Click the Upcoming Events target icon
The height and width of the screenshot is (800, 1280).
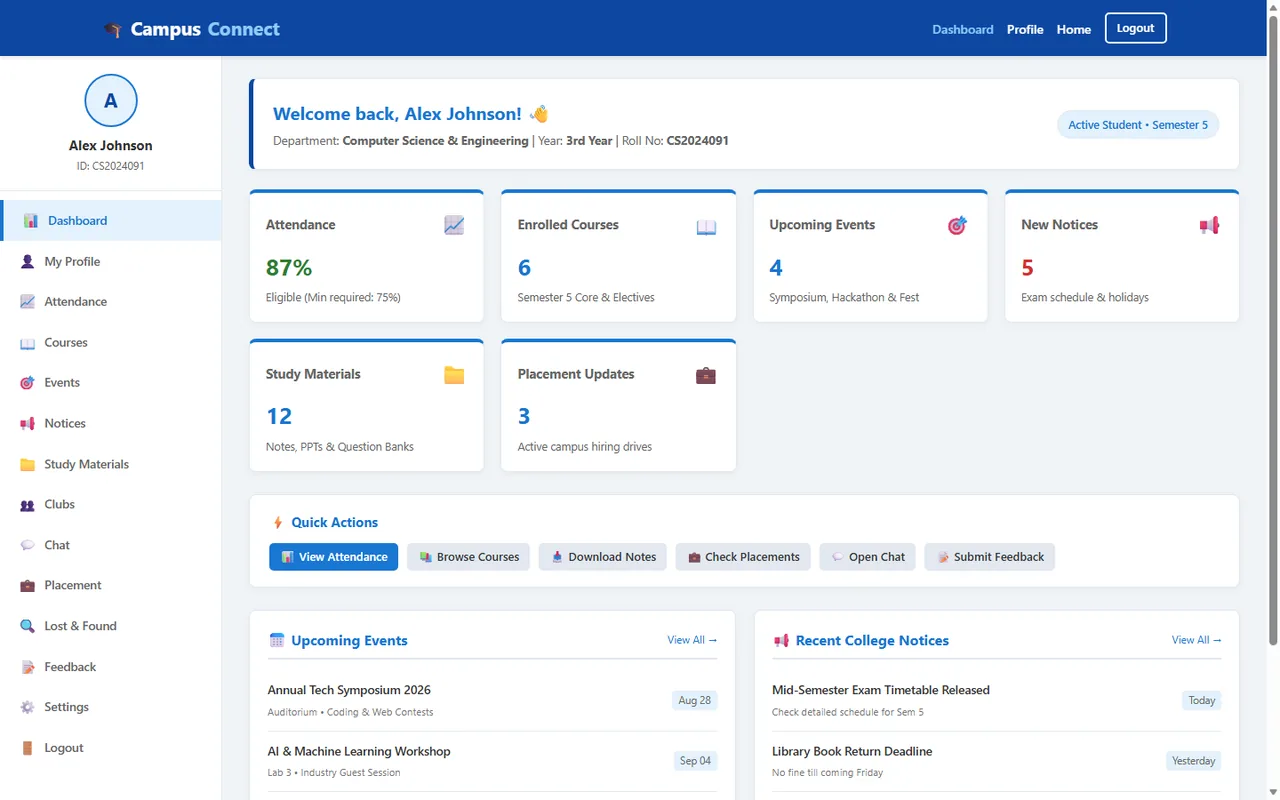(957, 226)
